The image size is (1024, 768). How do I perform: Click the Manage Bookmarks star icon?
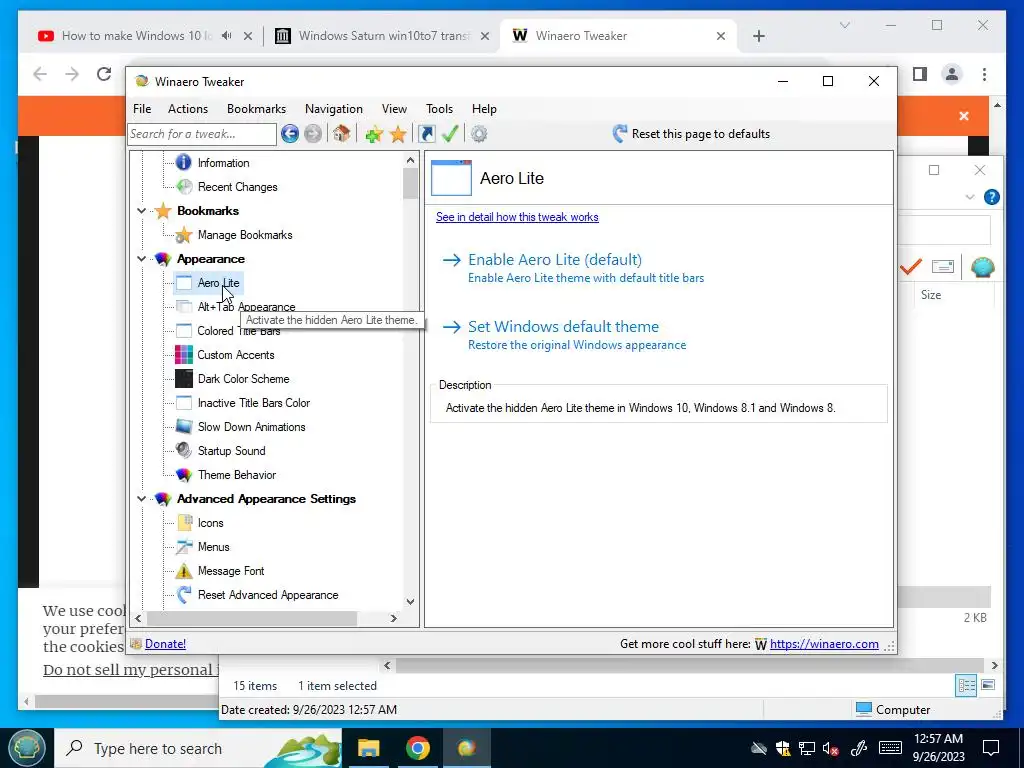coord(184,234)
